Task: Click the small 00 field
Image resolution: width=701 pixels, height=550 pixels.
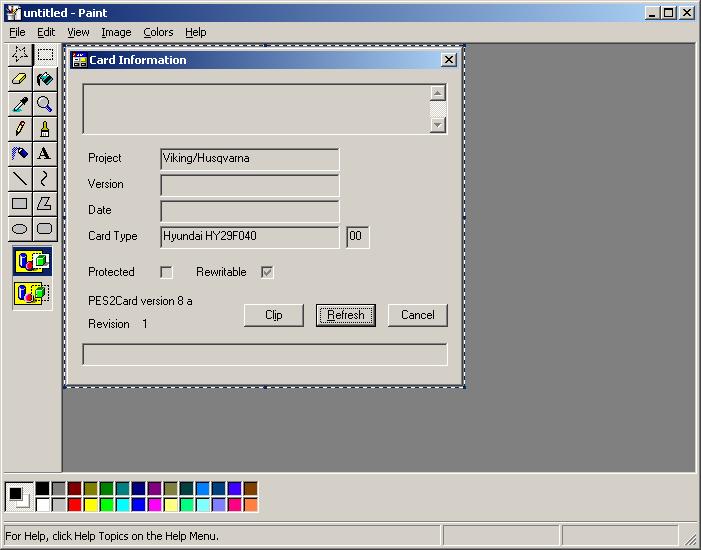Action: click(x=358, y=237)
